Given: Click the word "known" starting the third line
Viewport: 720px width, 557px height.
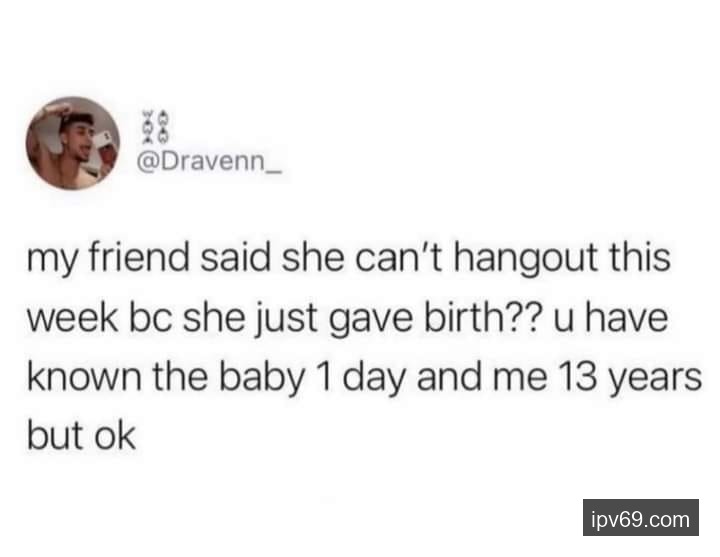Looking at the screenshot, I should pyautogui.click(x=84, y=377).
